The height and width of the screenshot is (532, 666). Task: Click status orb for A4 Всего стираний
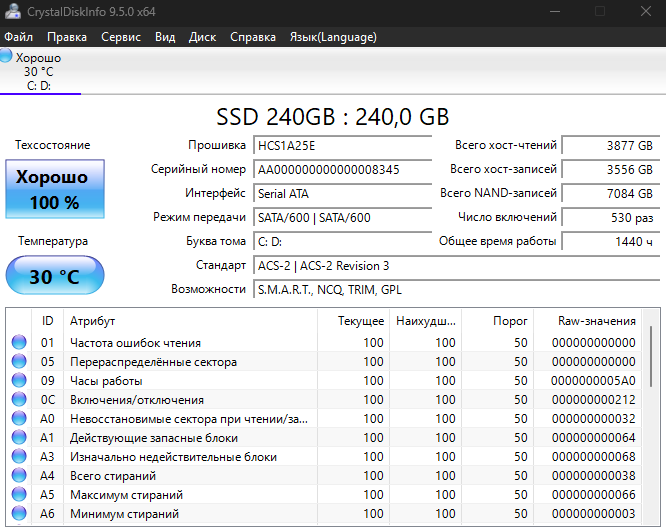coord(19,475)
